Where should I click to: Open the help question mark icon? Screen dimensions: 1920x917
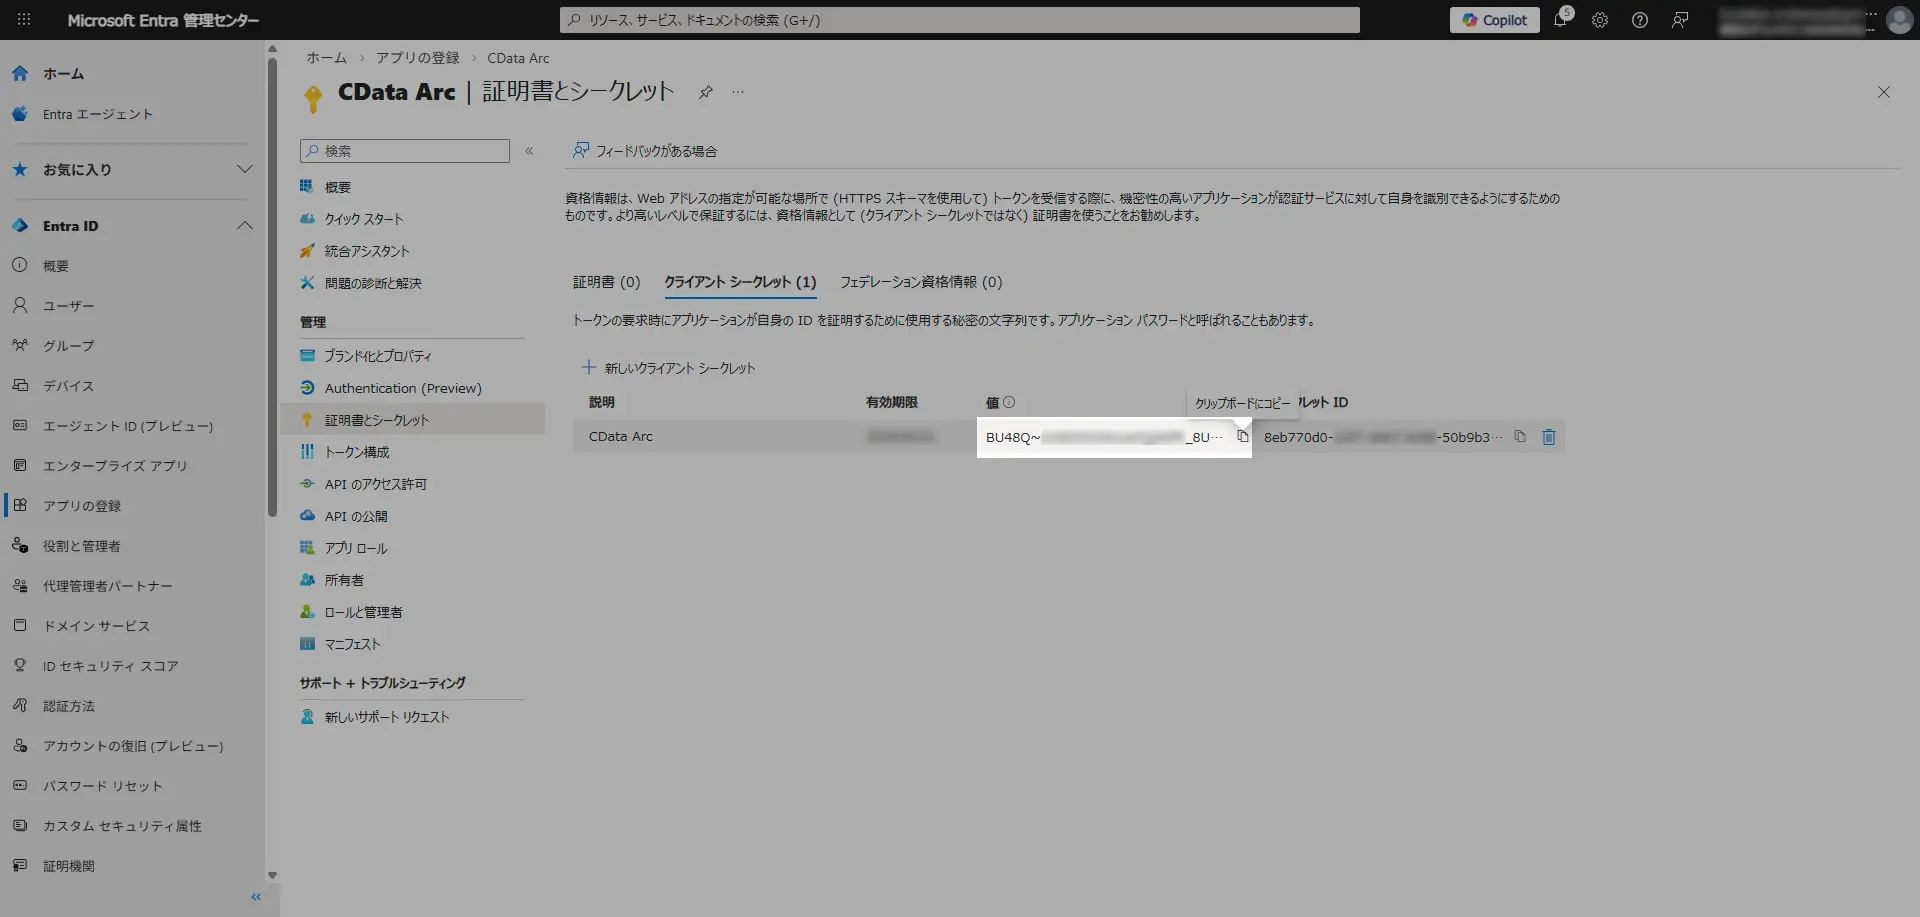[x=1640, y=20]
